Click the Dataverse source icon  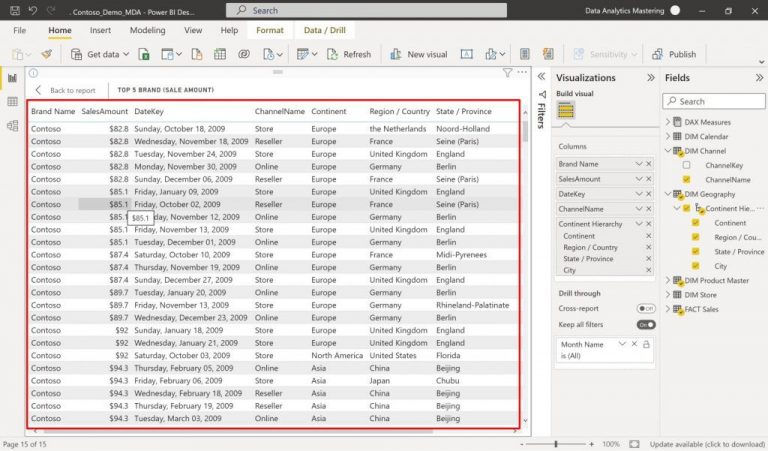244,54
